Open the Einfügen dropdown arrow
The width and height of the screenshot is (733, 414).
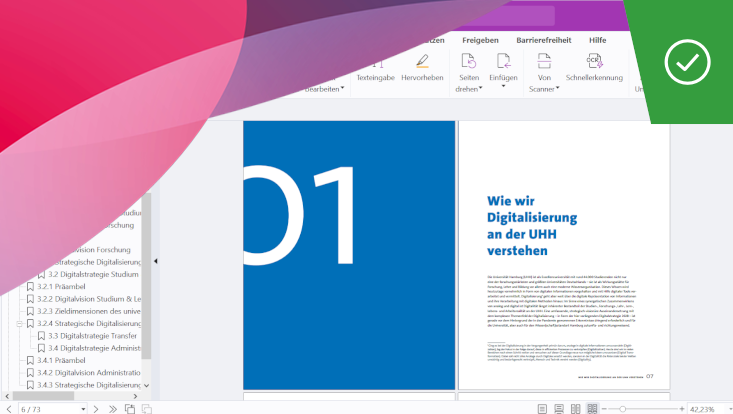[x=503, y=86]
